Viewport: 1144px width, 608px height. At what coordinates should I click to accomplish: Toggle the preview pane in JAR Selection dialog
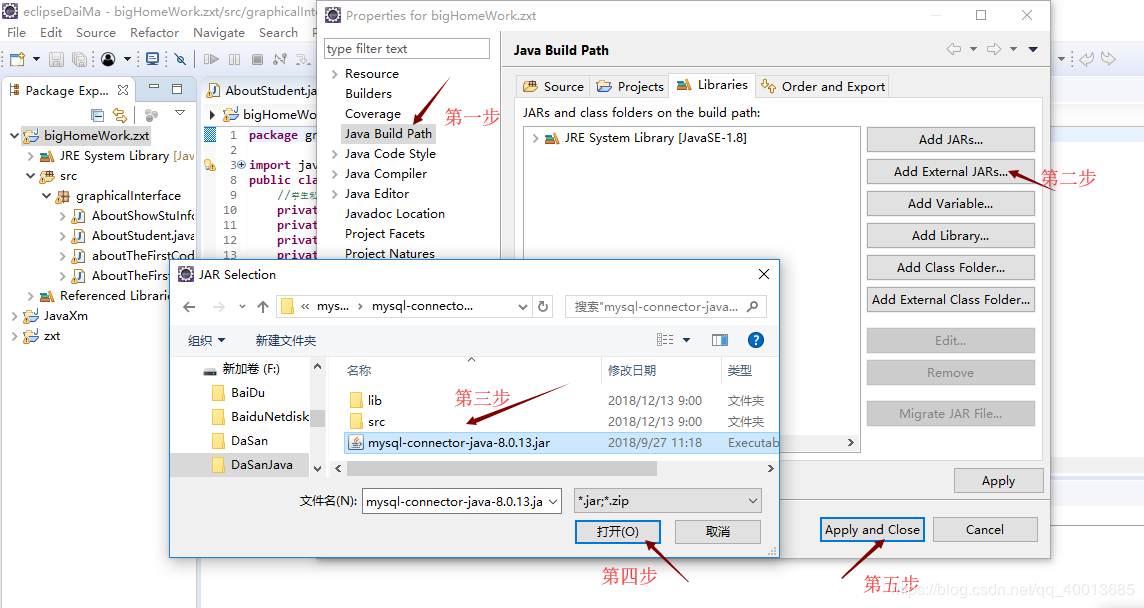(x=720, y=339)
